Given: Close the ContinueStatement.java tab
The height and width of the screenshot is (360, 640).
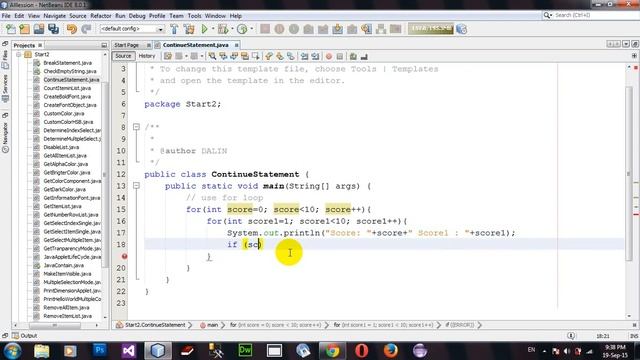Looking at the screenshot, I should point(236,45).
